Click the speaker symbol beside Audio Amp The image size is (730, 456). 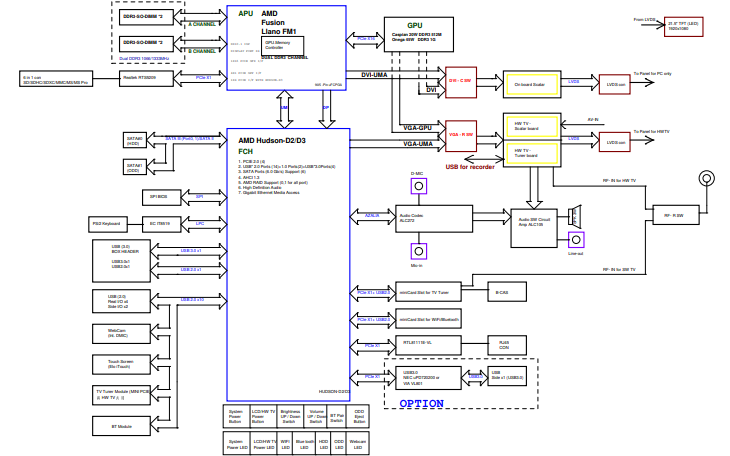[x=575, y=217]
